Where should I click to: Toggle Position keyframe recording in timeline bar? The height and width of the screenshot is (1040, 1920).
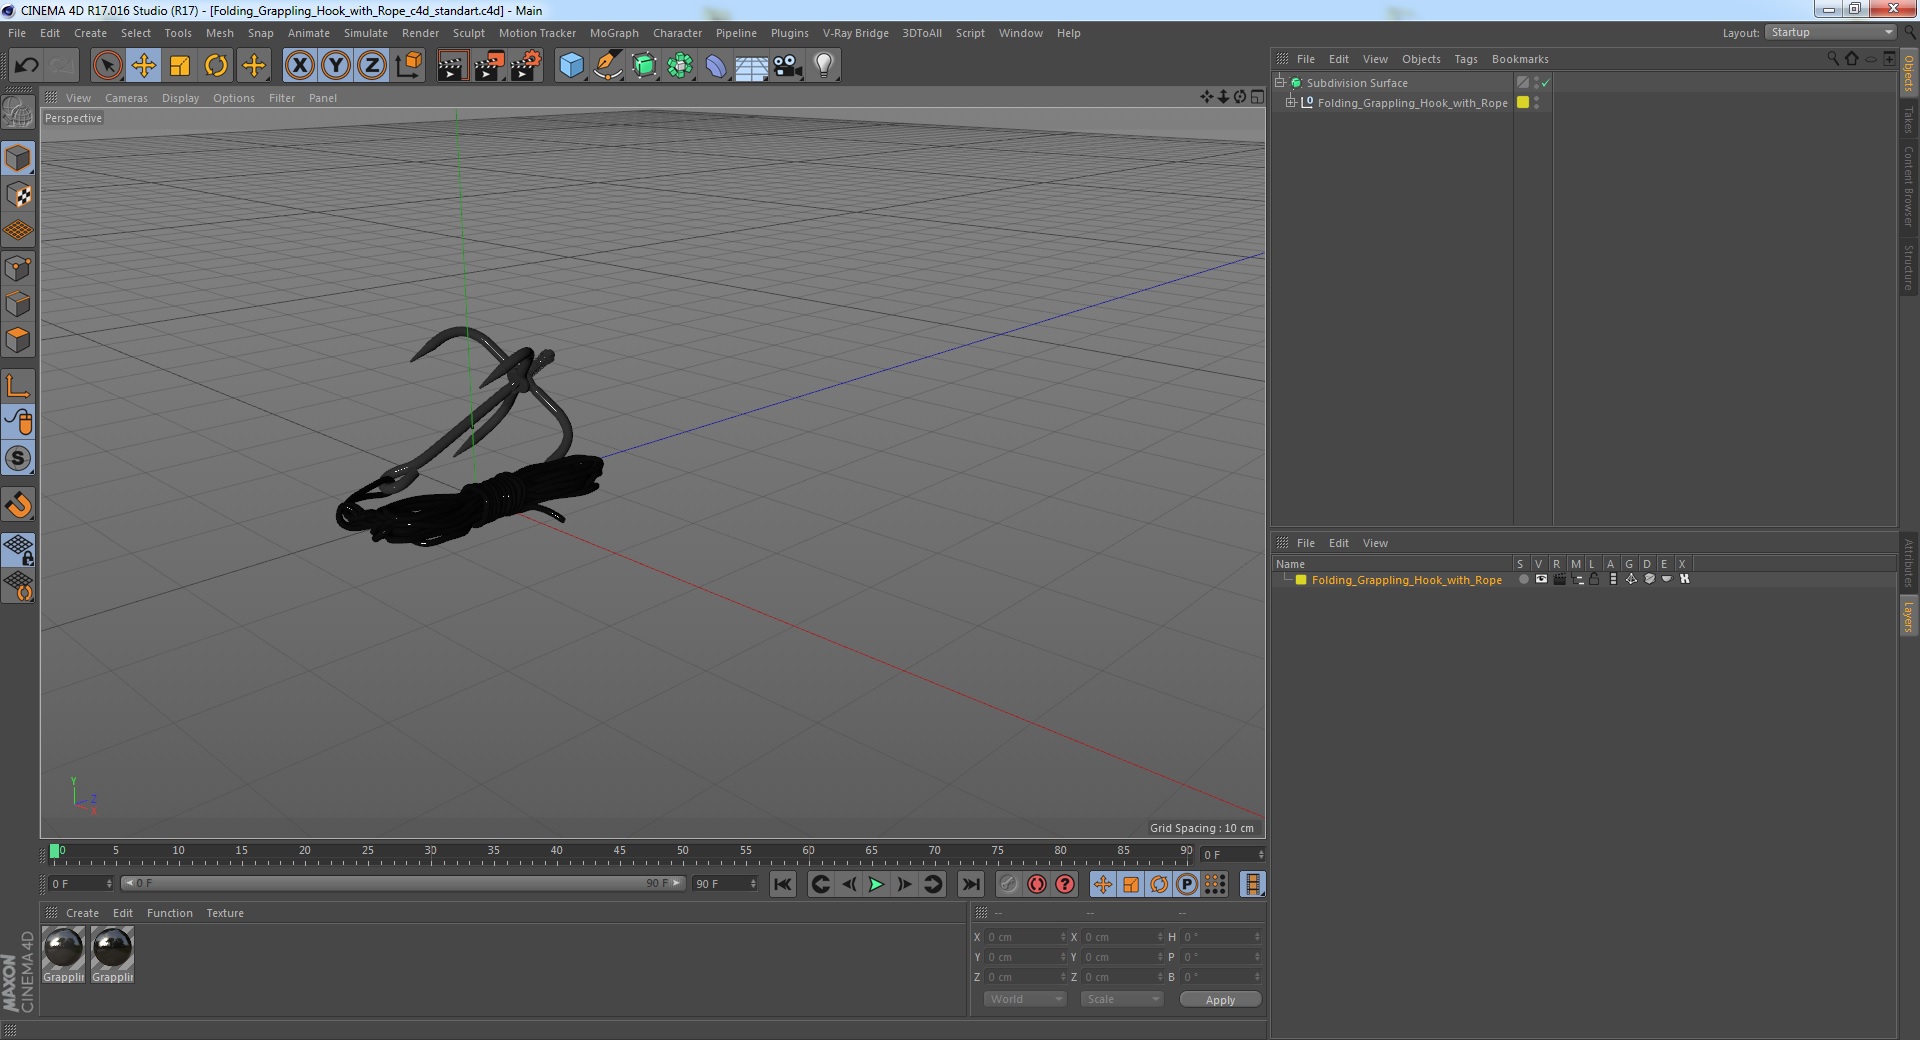point(1102,884)
